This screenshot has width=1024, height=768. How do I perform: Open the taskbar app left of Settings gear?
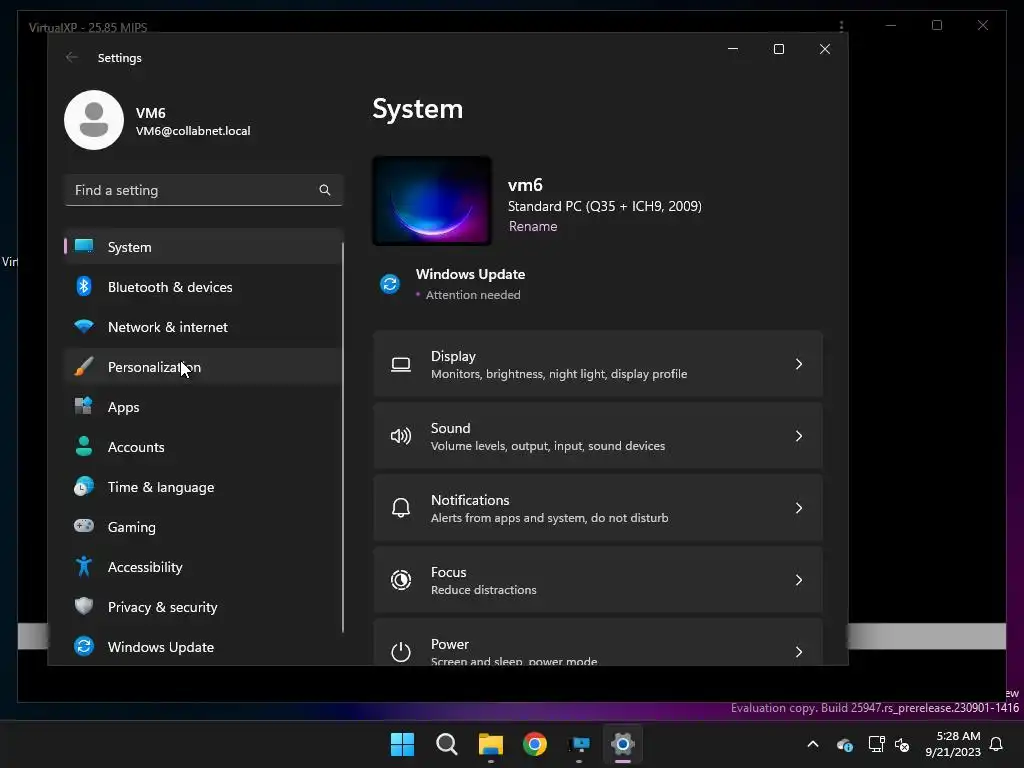click(579, 744)
